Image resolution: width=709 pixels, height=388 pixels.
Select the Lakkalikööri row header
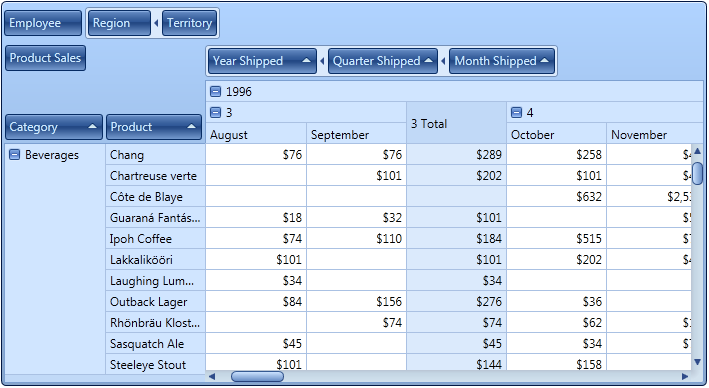pos(155,260)
